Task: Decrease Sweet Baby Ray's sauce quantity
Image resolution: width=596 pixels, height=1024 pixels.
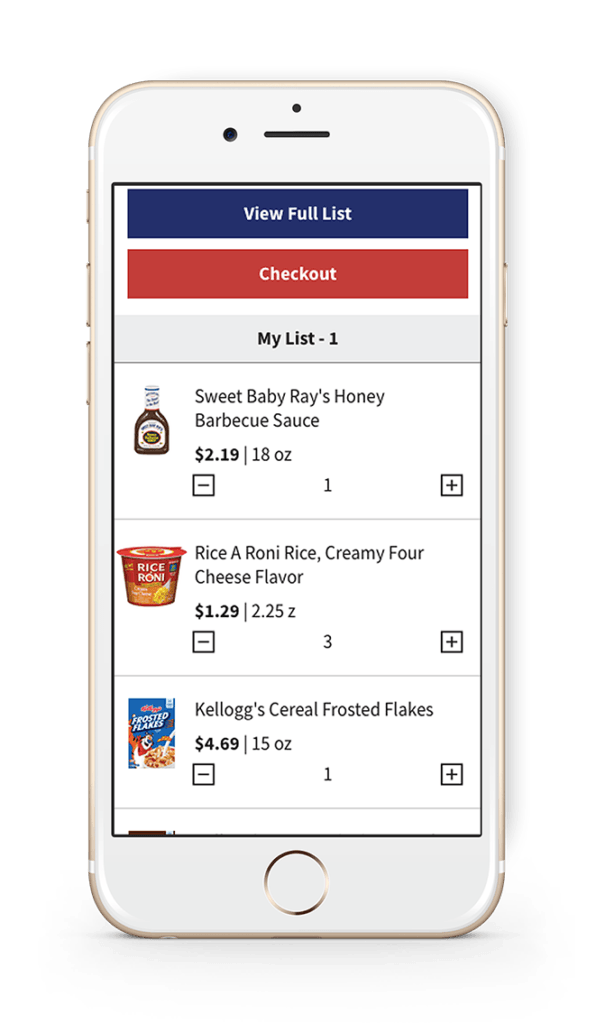Action: point(204,485)
